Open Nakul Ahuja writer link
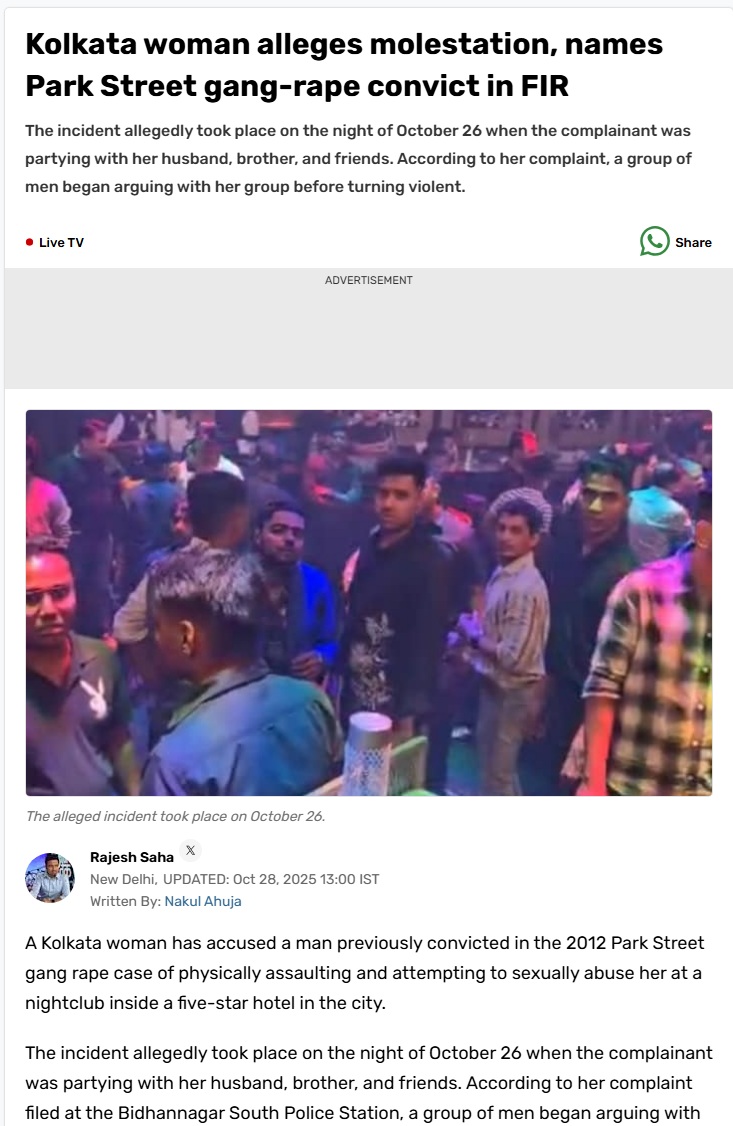Viewport: 733px width, 1126px height. [x=202, y=901]
